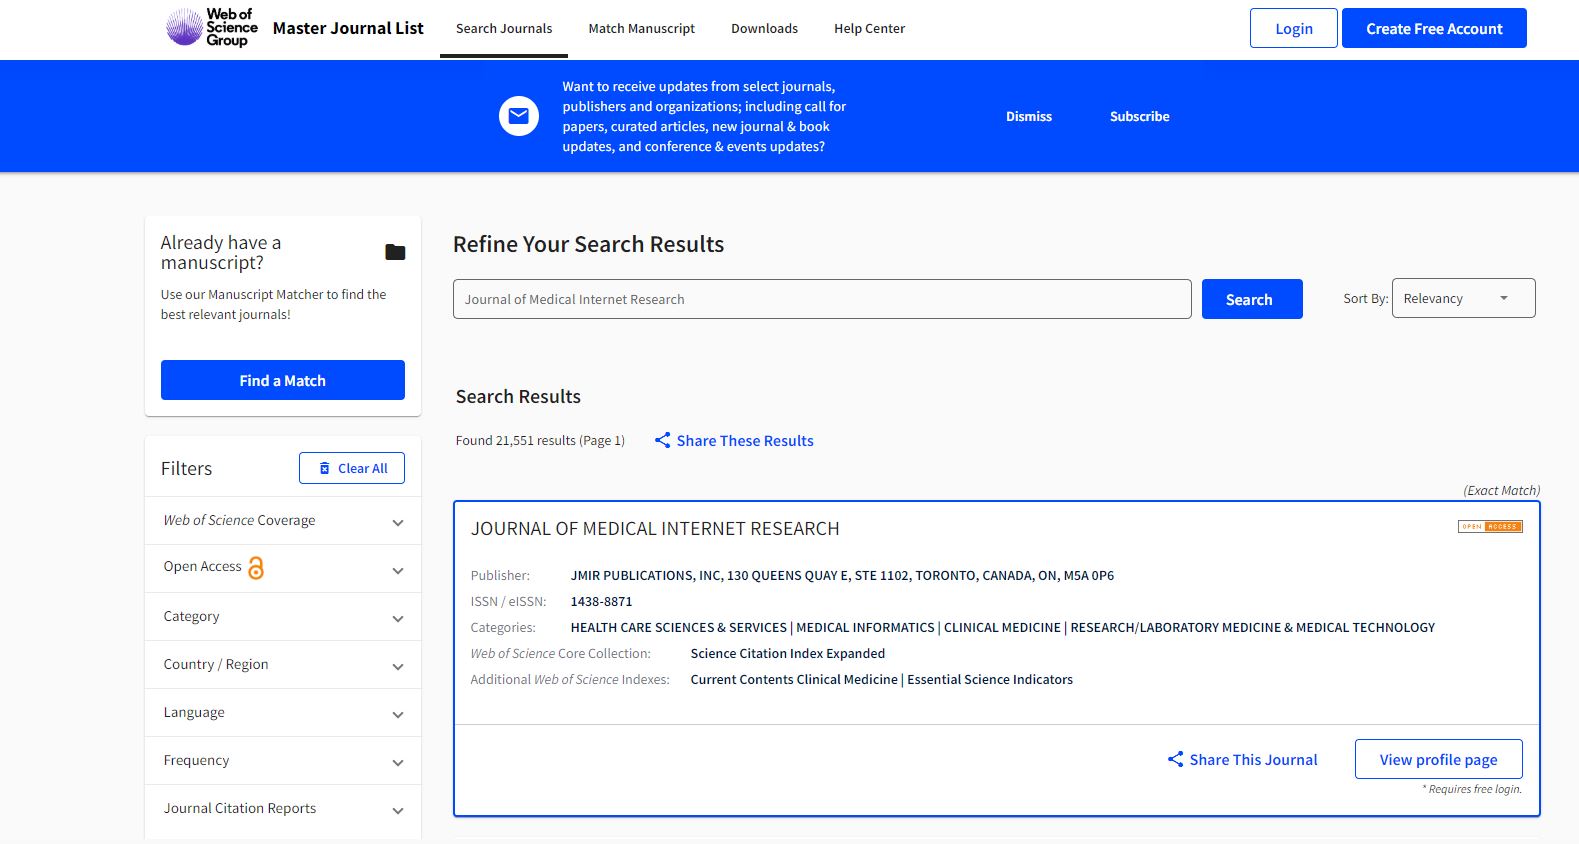Image resolution: width=1579 pixels, height=844 pixels.
Task: Expand the Open Access filter
Action: 283,569
